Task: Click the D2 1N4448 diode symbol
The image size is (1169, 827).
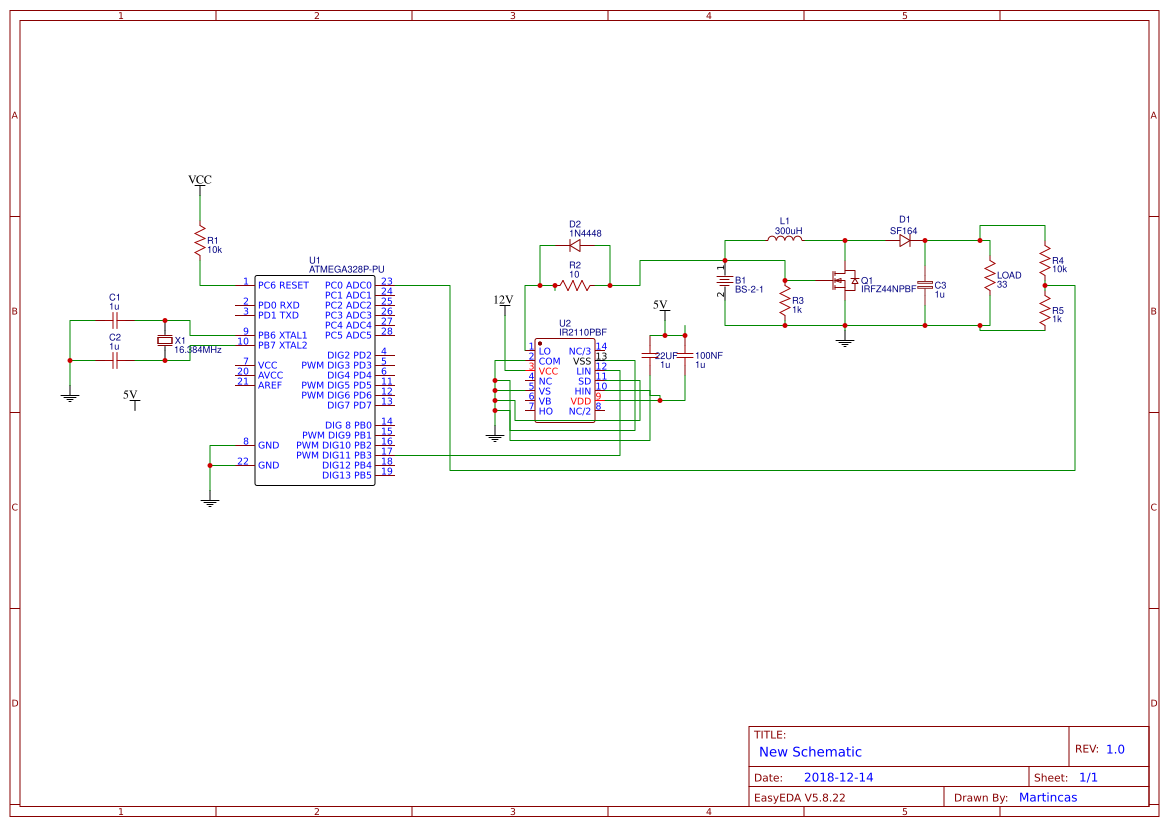Action: click(x=575, y=245)
